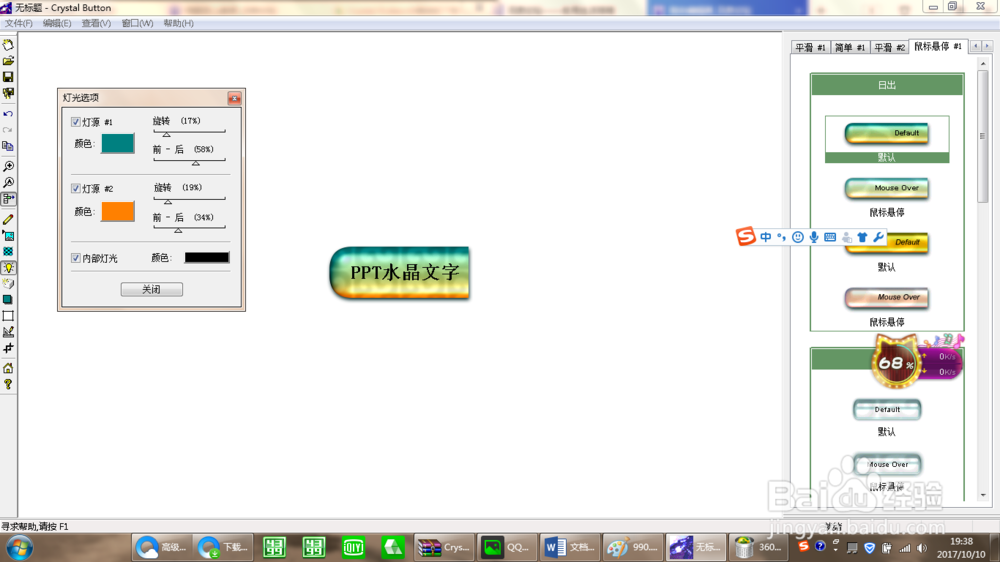Open the iQIYI taskbar icon
Image resolution: width=1000 pixels, height=562 pixels.
click(x=353, y=547)
